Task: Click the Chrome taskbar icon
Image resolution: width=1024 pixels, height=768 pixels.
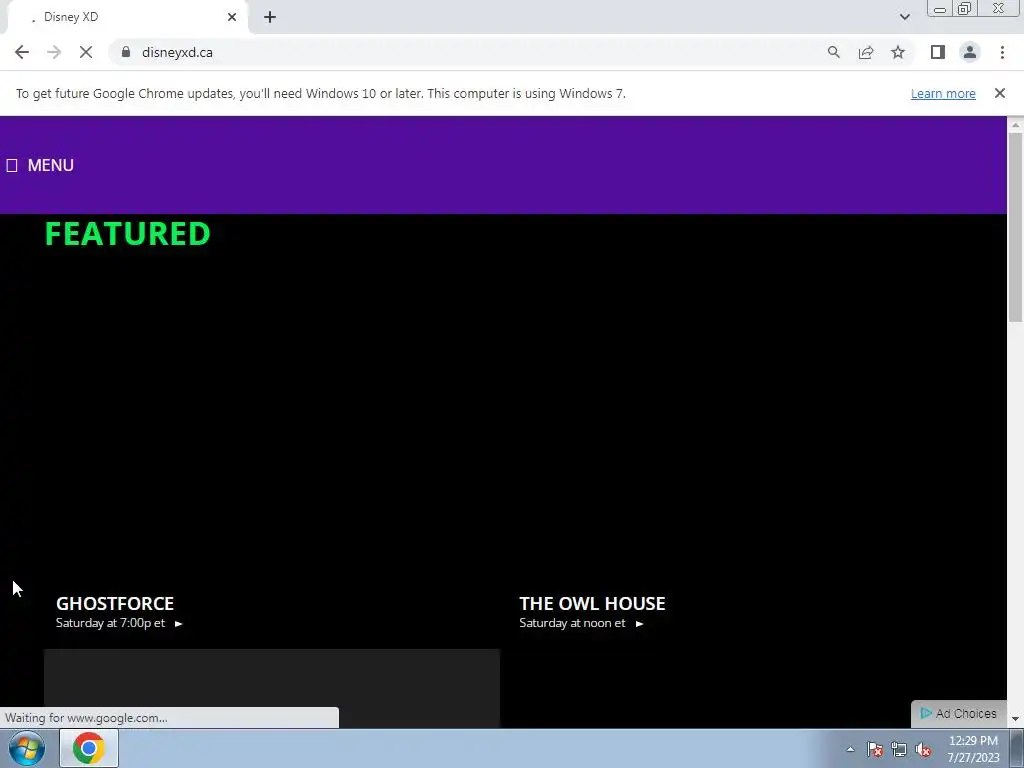Action: [x=89, y=748]
